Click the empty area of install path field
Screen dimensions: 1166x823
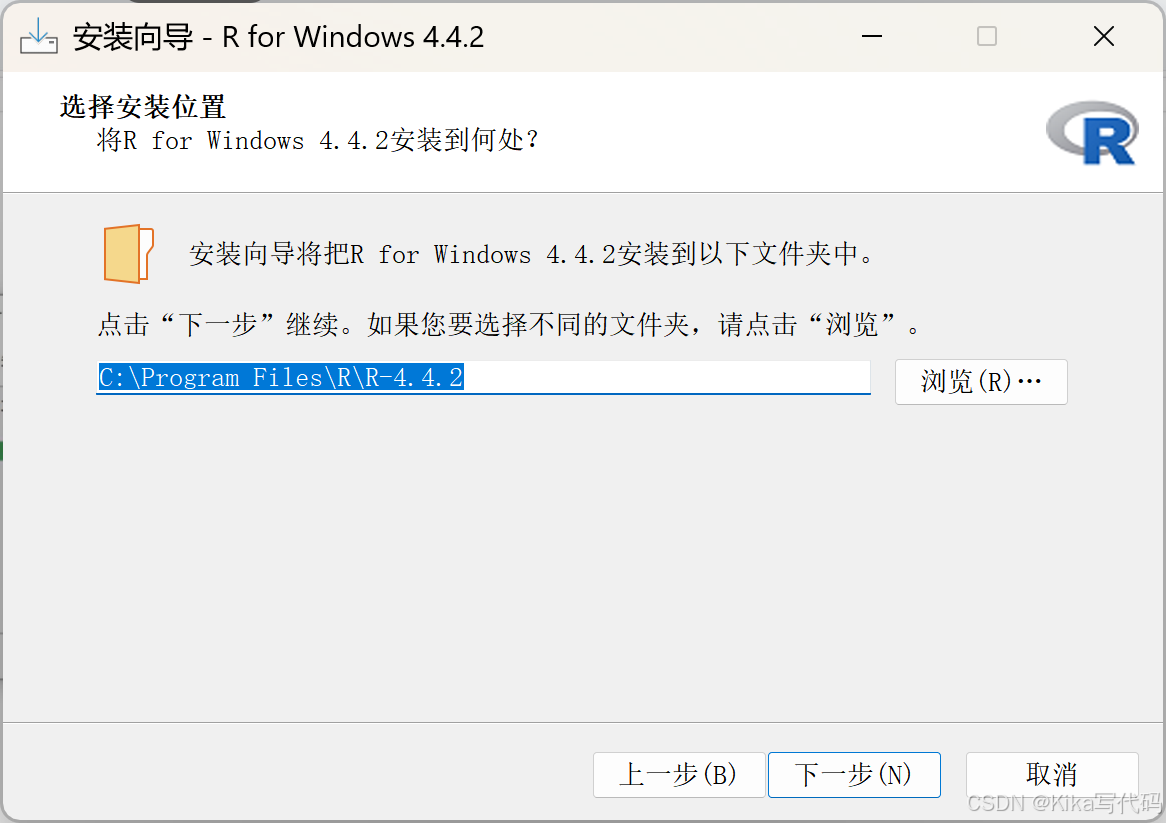point(666,377)
